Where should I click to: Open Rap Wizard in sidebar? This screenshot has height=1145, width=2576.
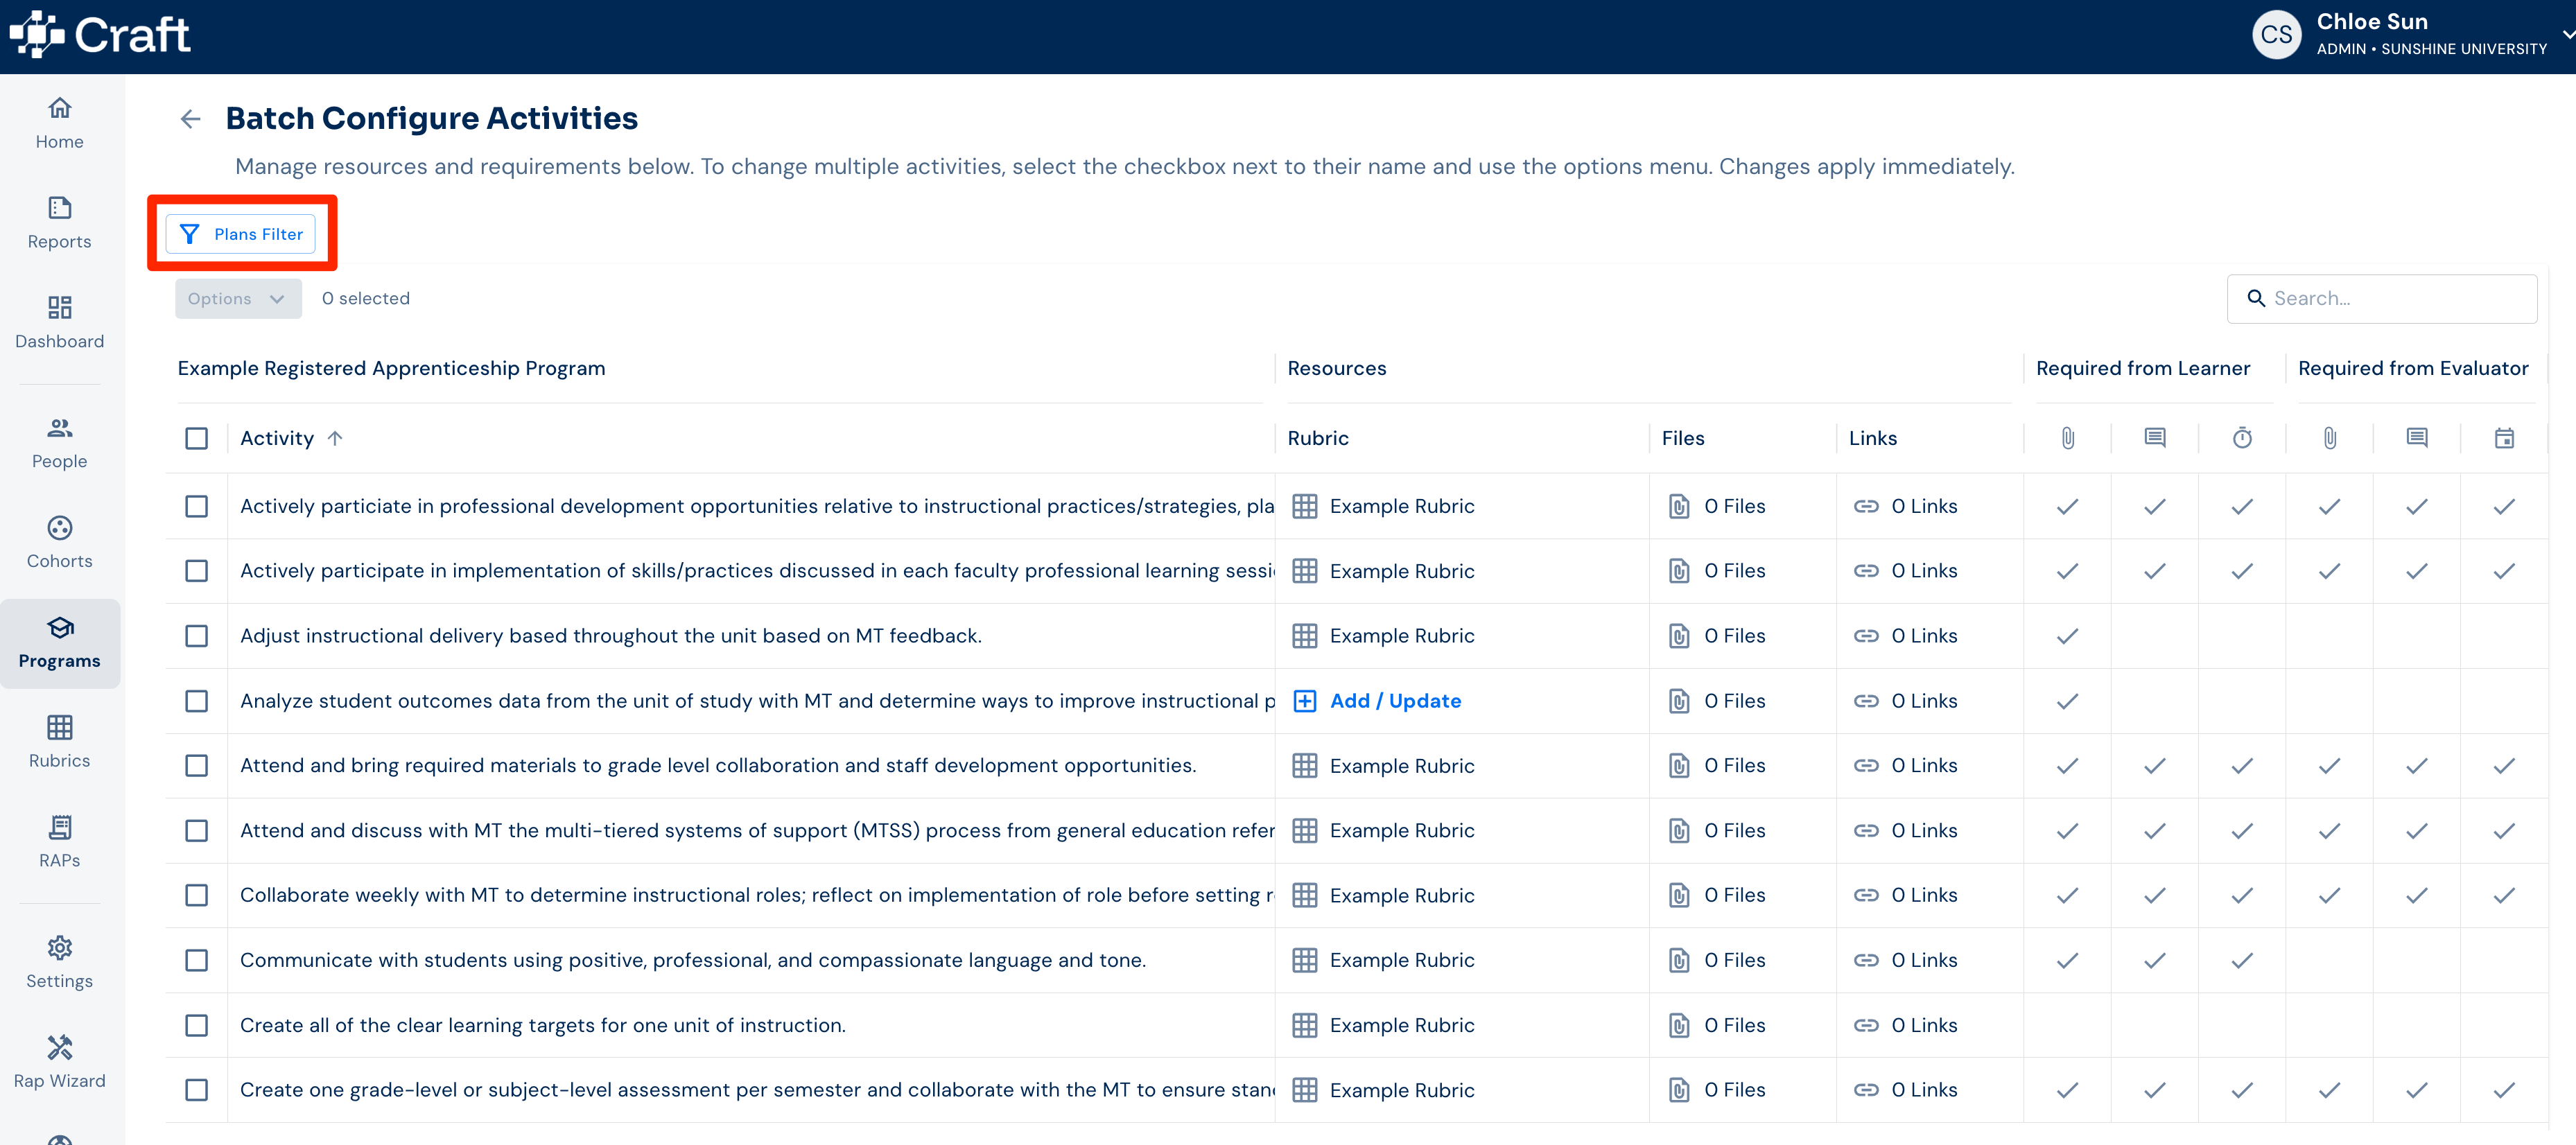[x=60, y=1062]
